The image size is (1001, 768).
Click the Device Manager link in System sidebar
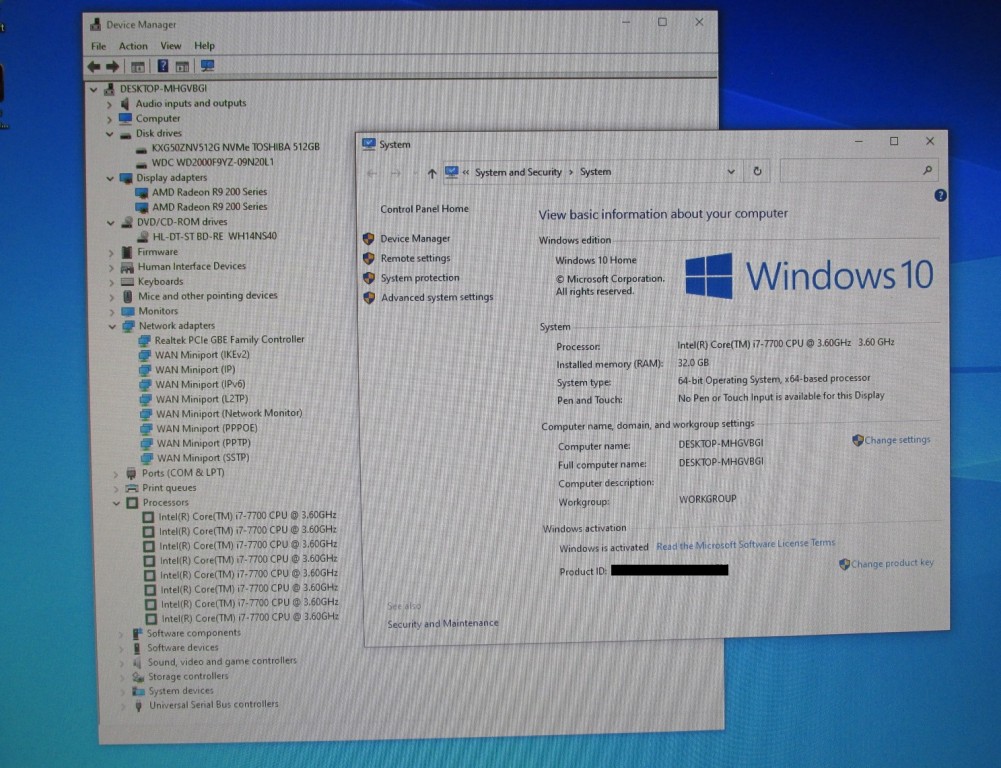tap(416, 239)
